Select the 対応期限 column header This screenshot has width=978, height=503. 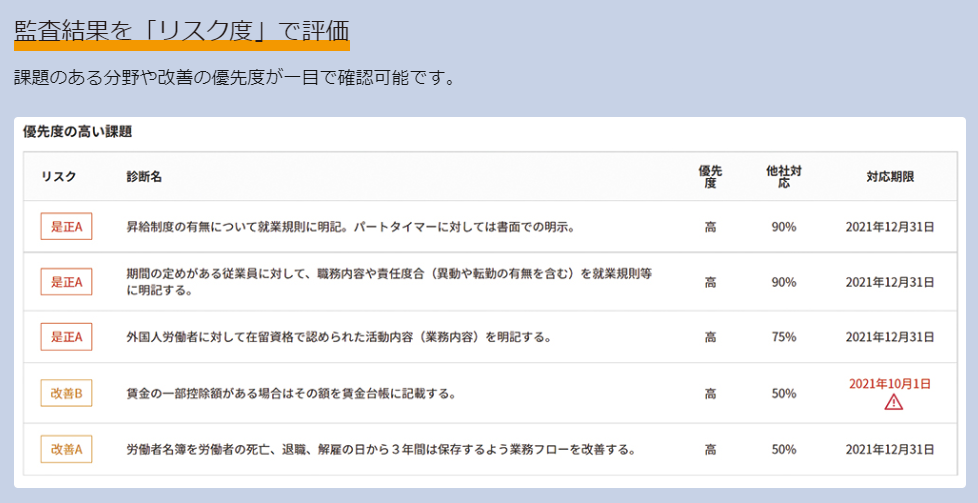(x=890, y=177)
